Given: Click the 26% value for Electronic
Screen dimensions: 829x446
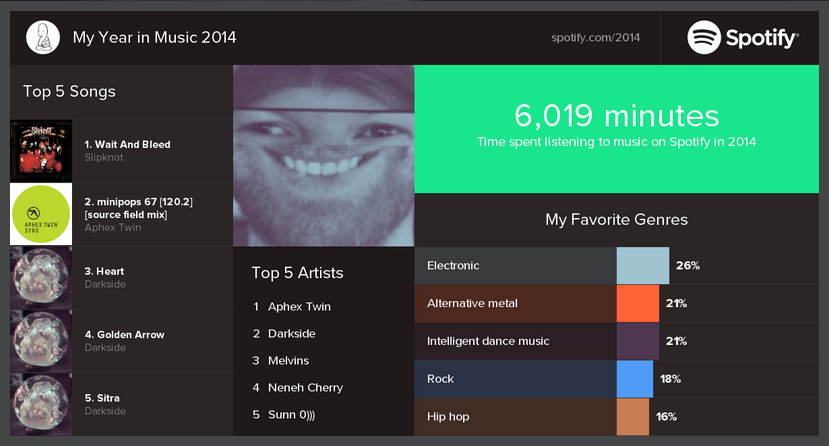Looking at the screenshot, I should 687,266.
